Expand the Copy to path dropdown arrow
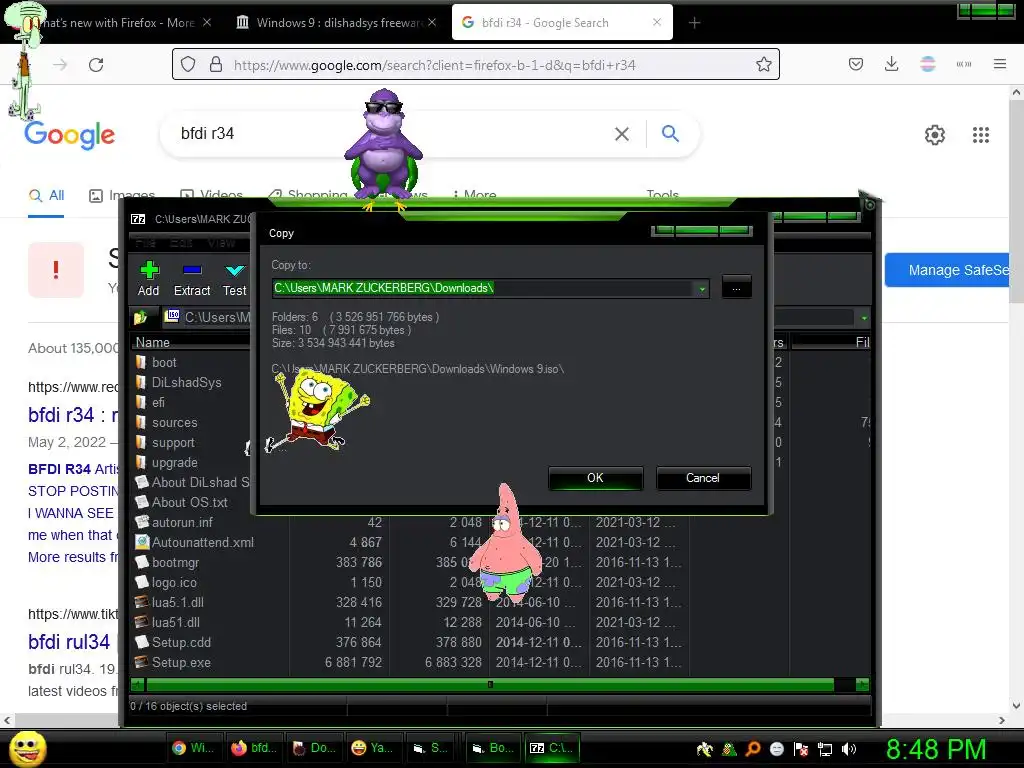 point(702,289)
